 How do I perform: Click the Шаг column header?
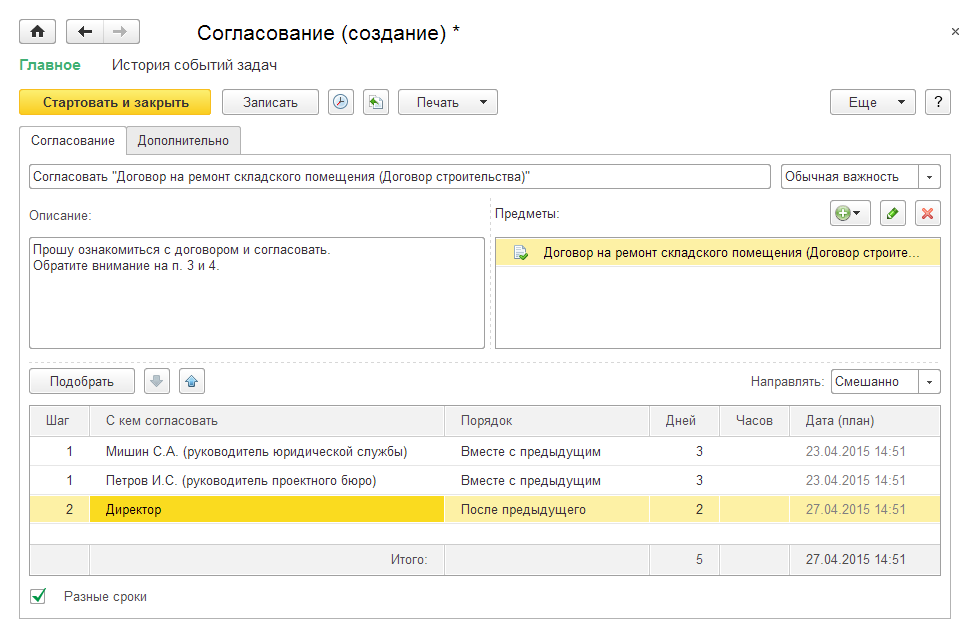[x=59, y=421]
